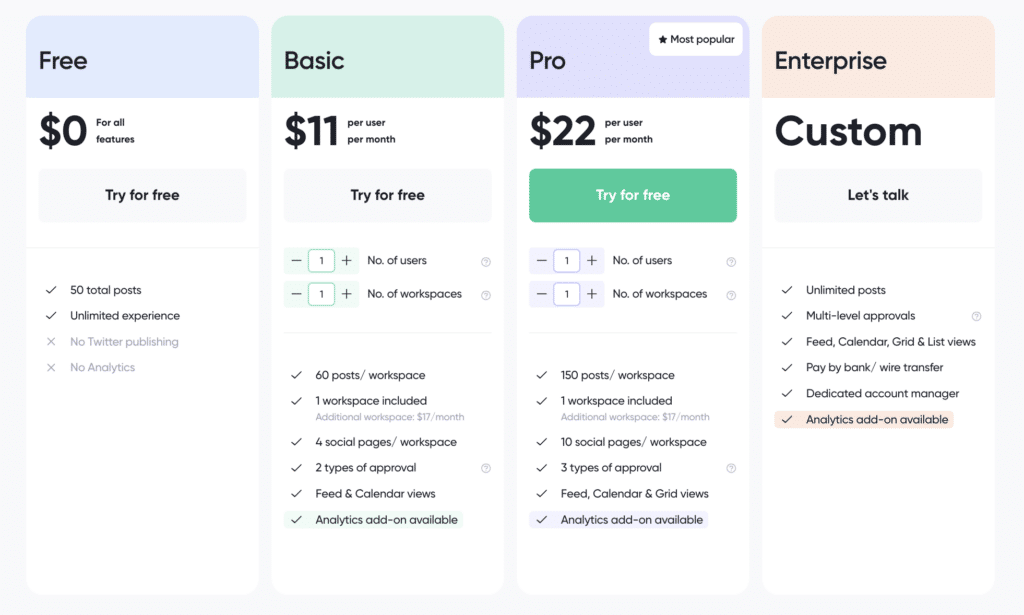The height and width of the screenshot is (615, 1024).
Task: Click Try for free under Free plan
Action: pos(142,195)
